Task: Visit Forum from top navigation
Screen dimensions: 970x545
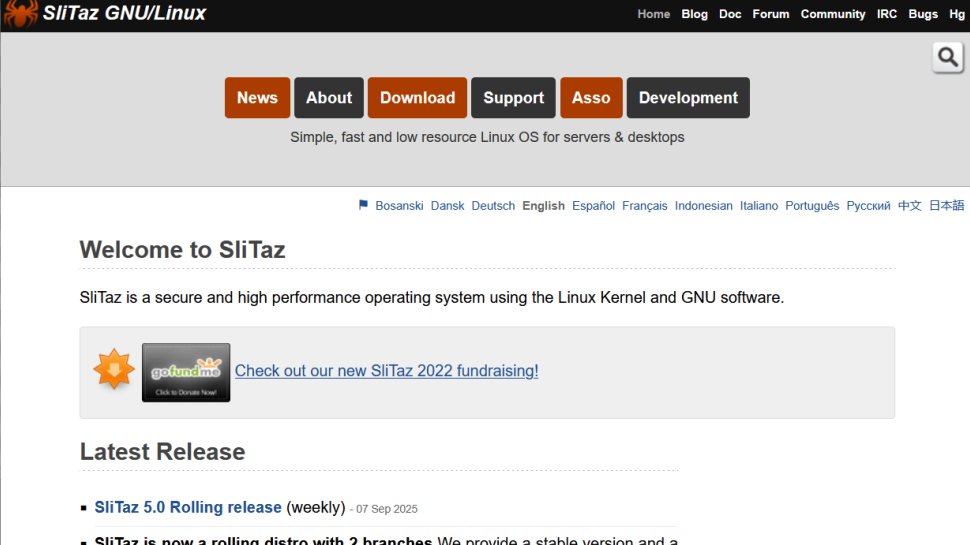Action: [x=771, y=14]
